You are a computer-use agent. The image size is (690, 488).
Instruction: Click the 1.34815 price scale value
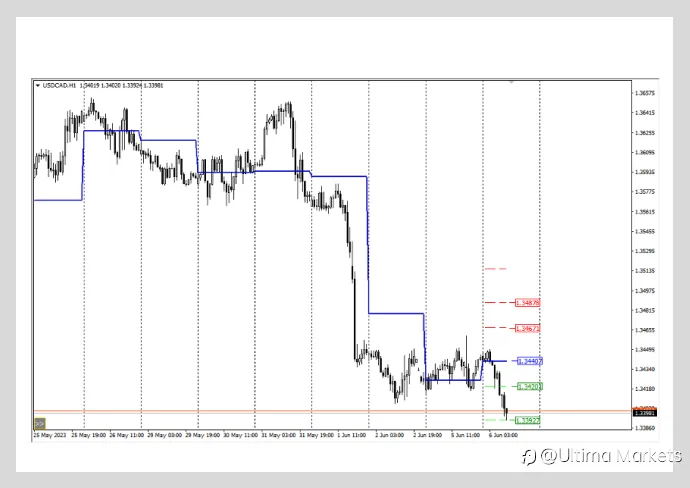click(645, 311)
